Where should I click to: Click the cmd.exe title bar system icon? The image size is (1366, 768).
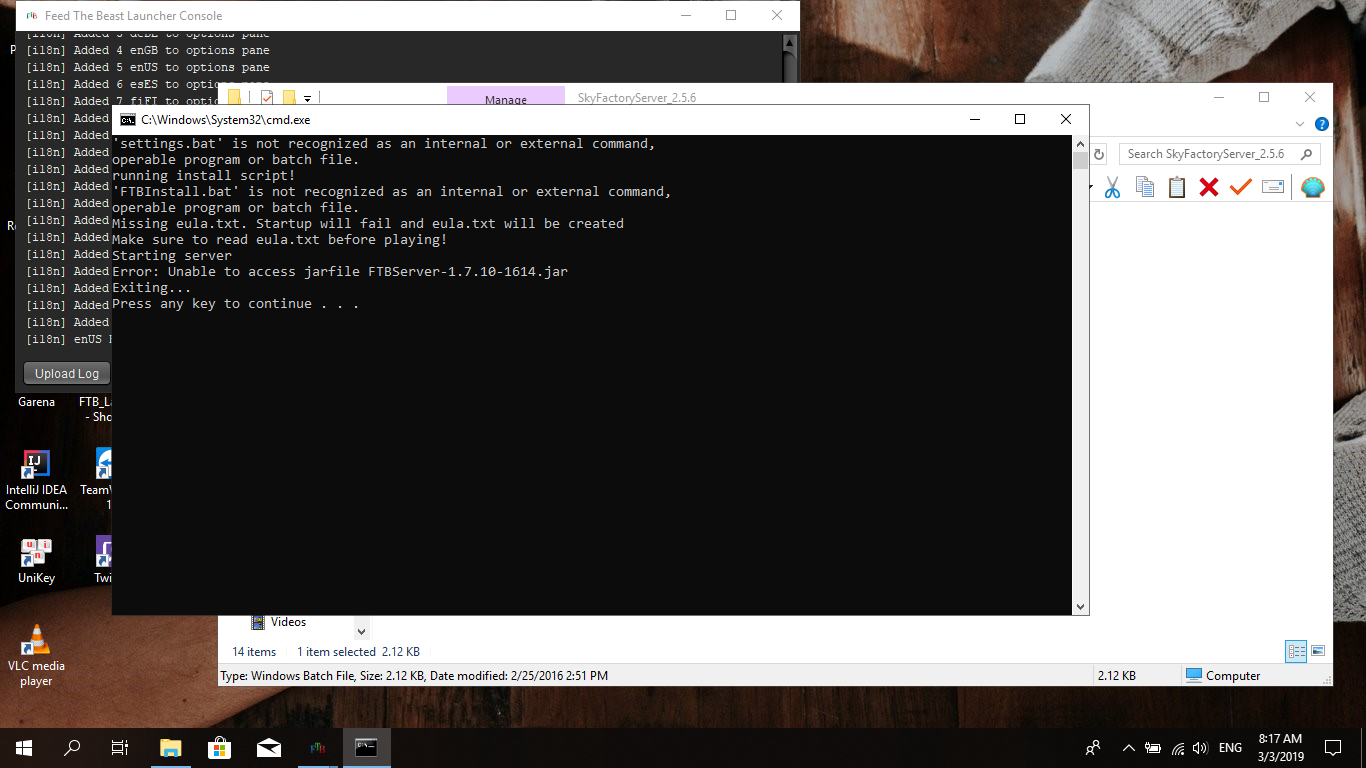(x=128, y=119)
